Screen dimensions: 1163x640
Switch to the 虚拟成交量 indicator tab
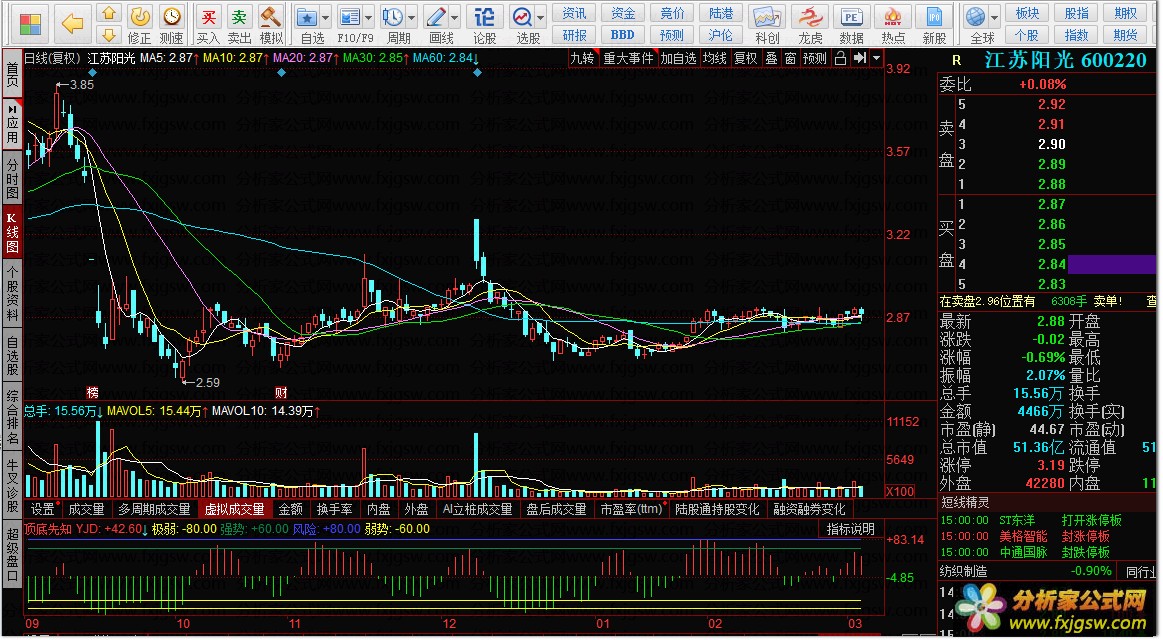(234, 509)
